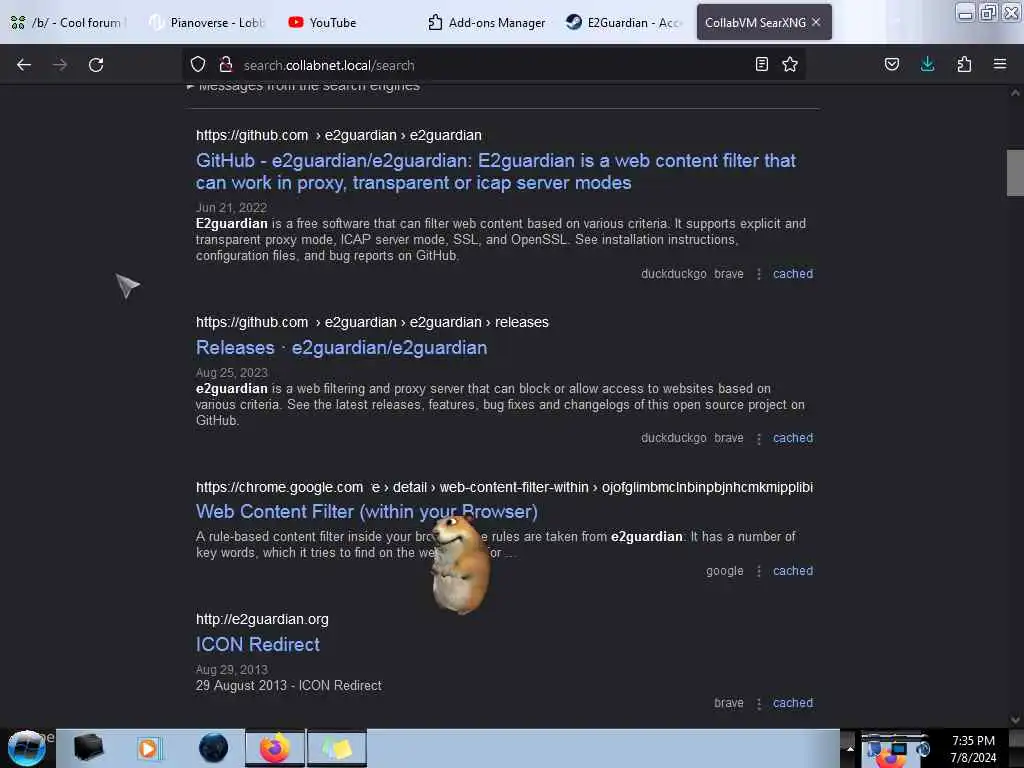Switch to the Add-ons Manager tab
This screenshot has height=768, width=1024.
487,22
